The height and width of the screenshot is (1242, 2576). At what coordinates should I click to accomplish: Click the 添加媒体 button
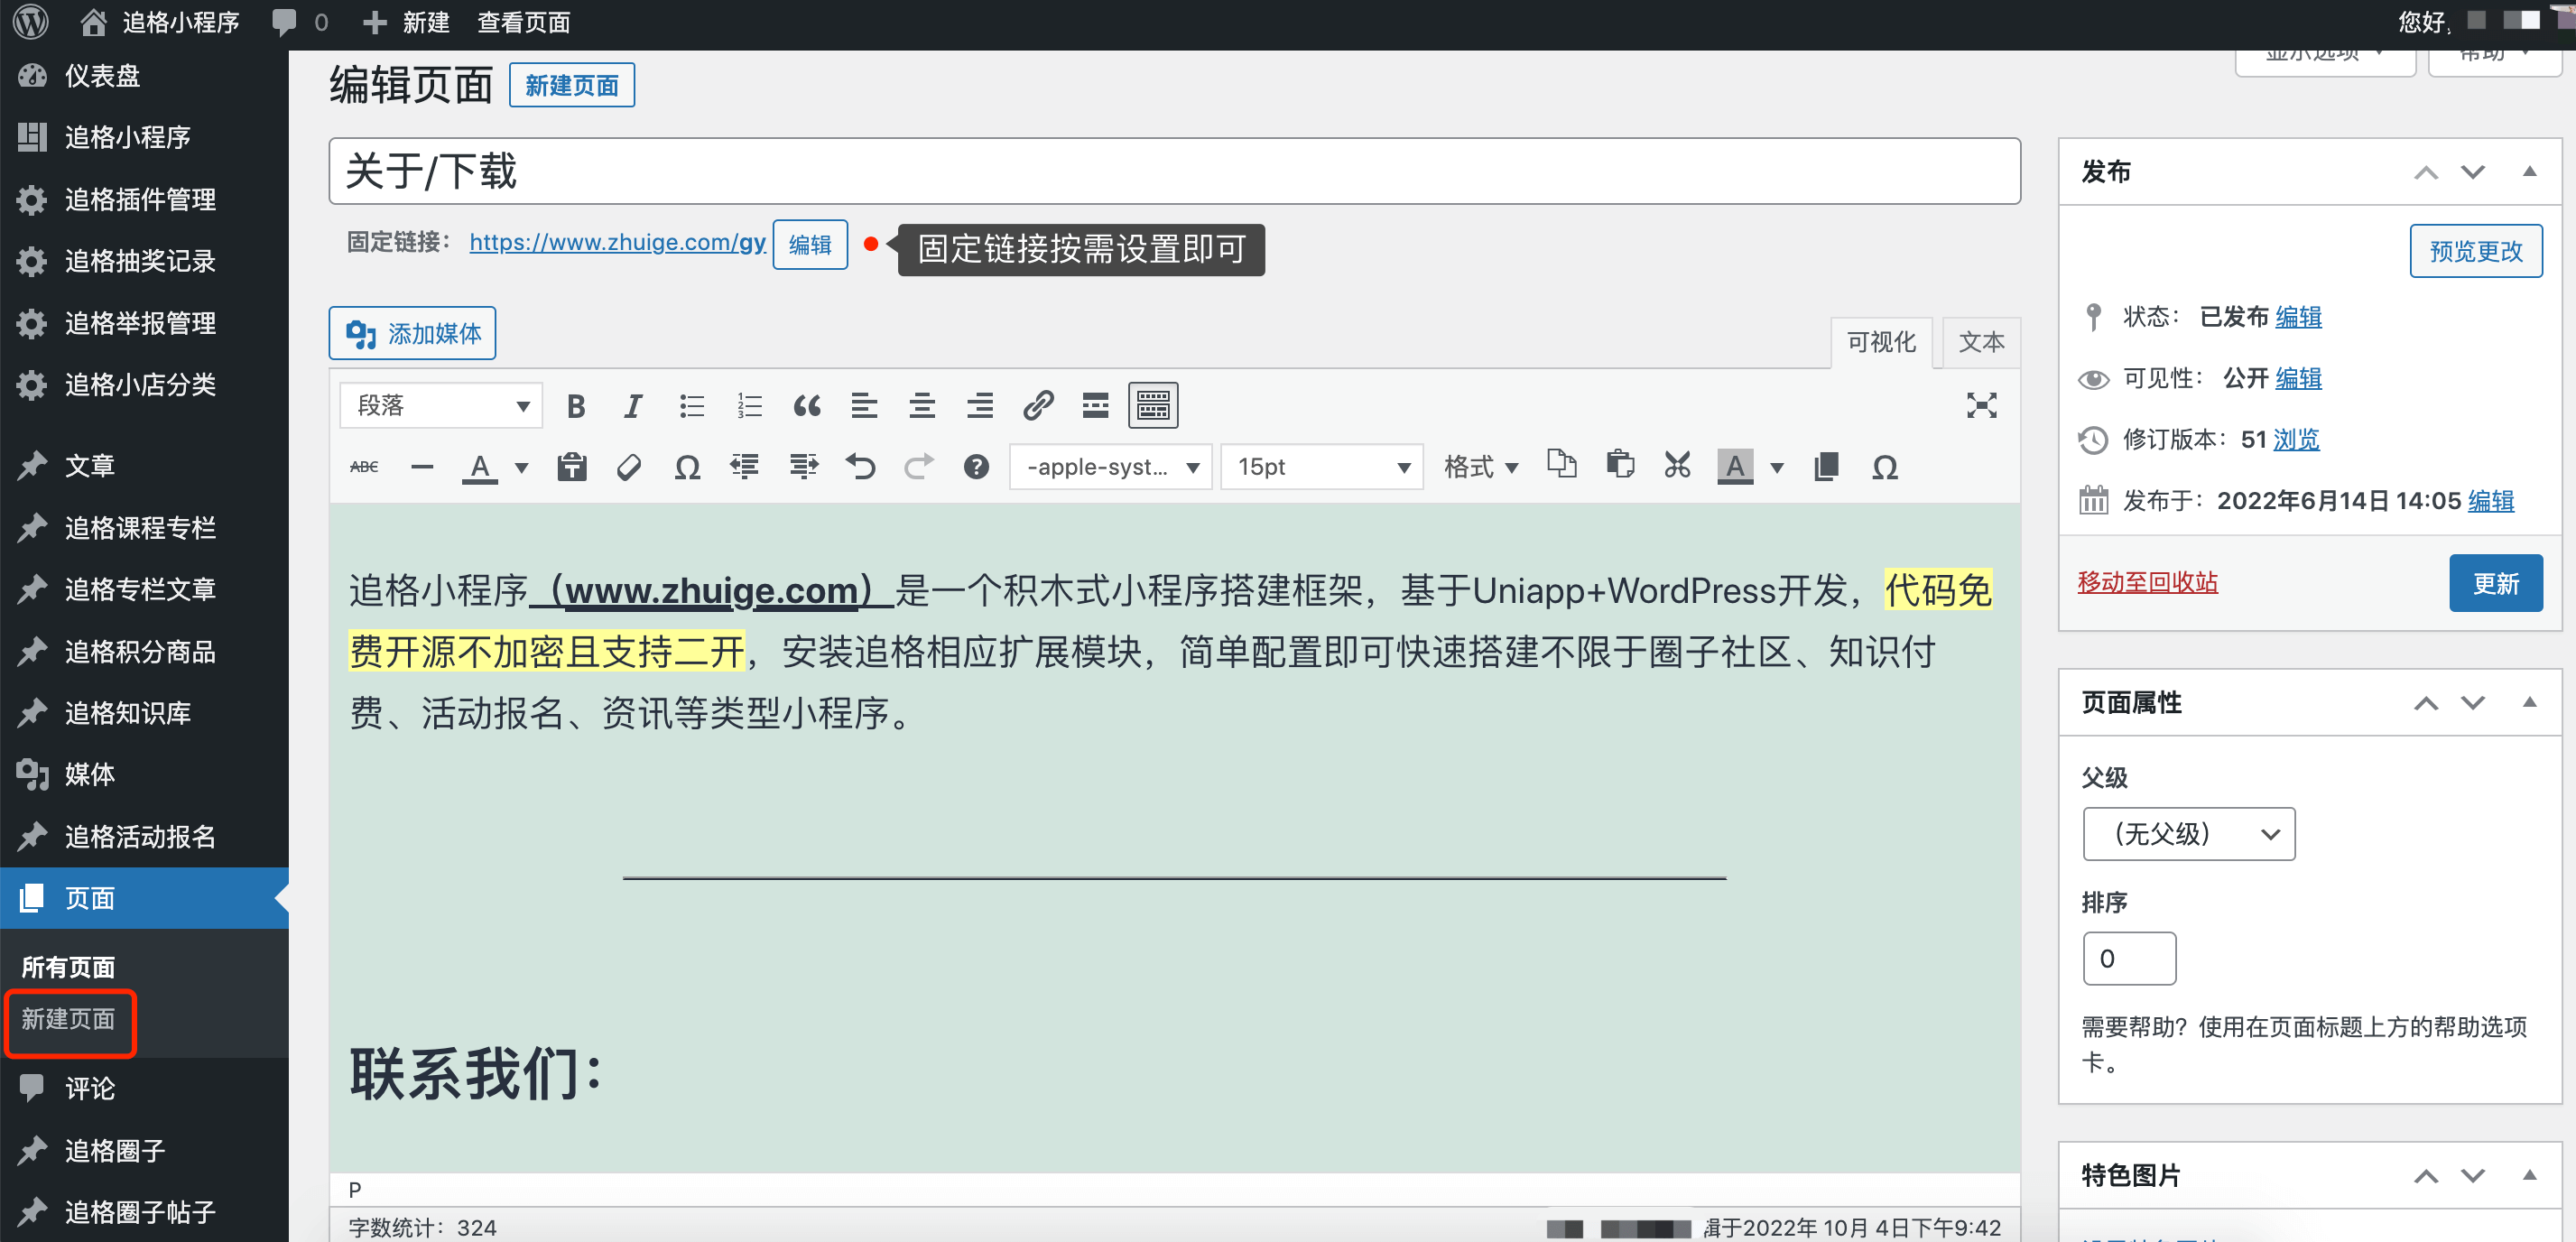point(412,333)
